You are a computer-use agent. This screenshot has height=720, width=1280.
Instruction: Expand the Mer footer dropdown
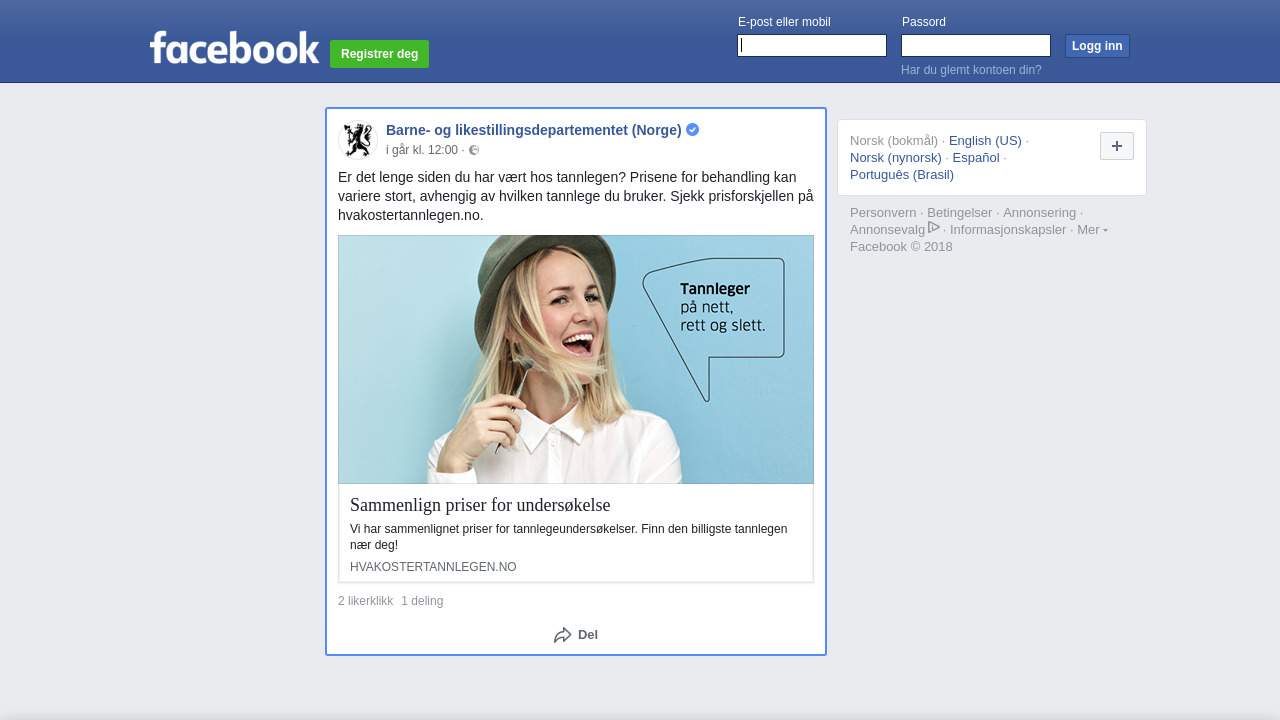click(1092, 229)
